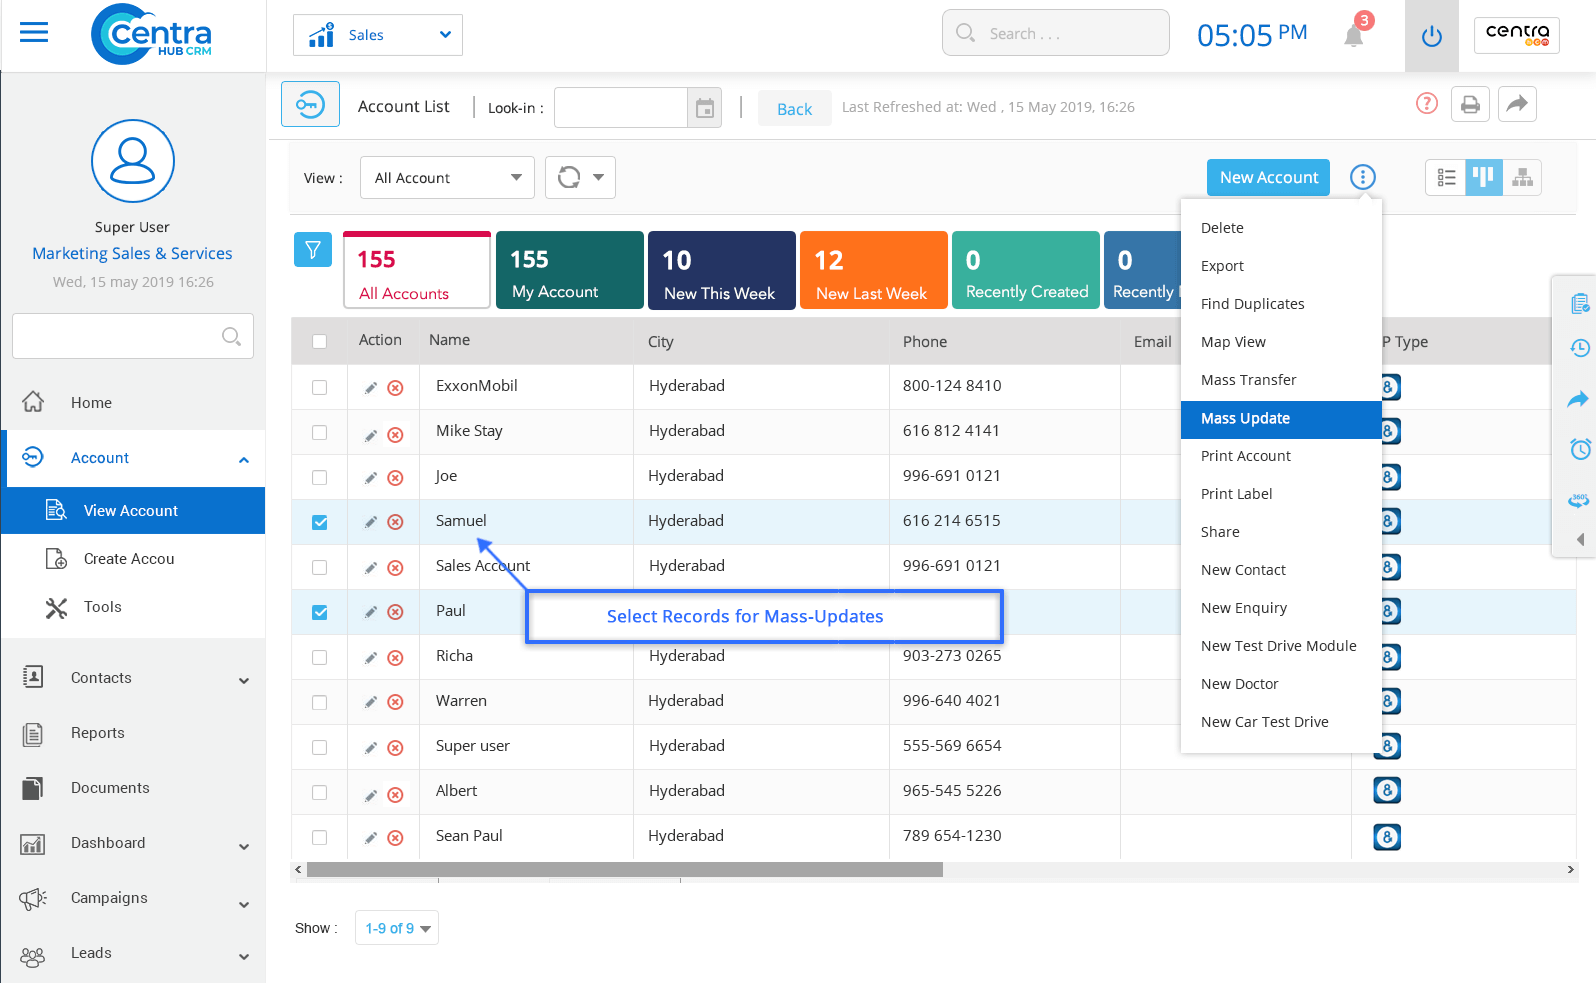
Task: Click the Look-in date field
Action: [621, 108]
